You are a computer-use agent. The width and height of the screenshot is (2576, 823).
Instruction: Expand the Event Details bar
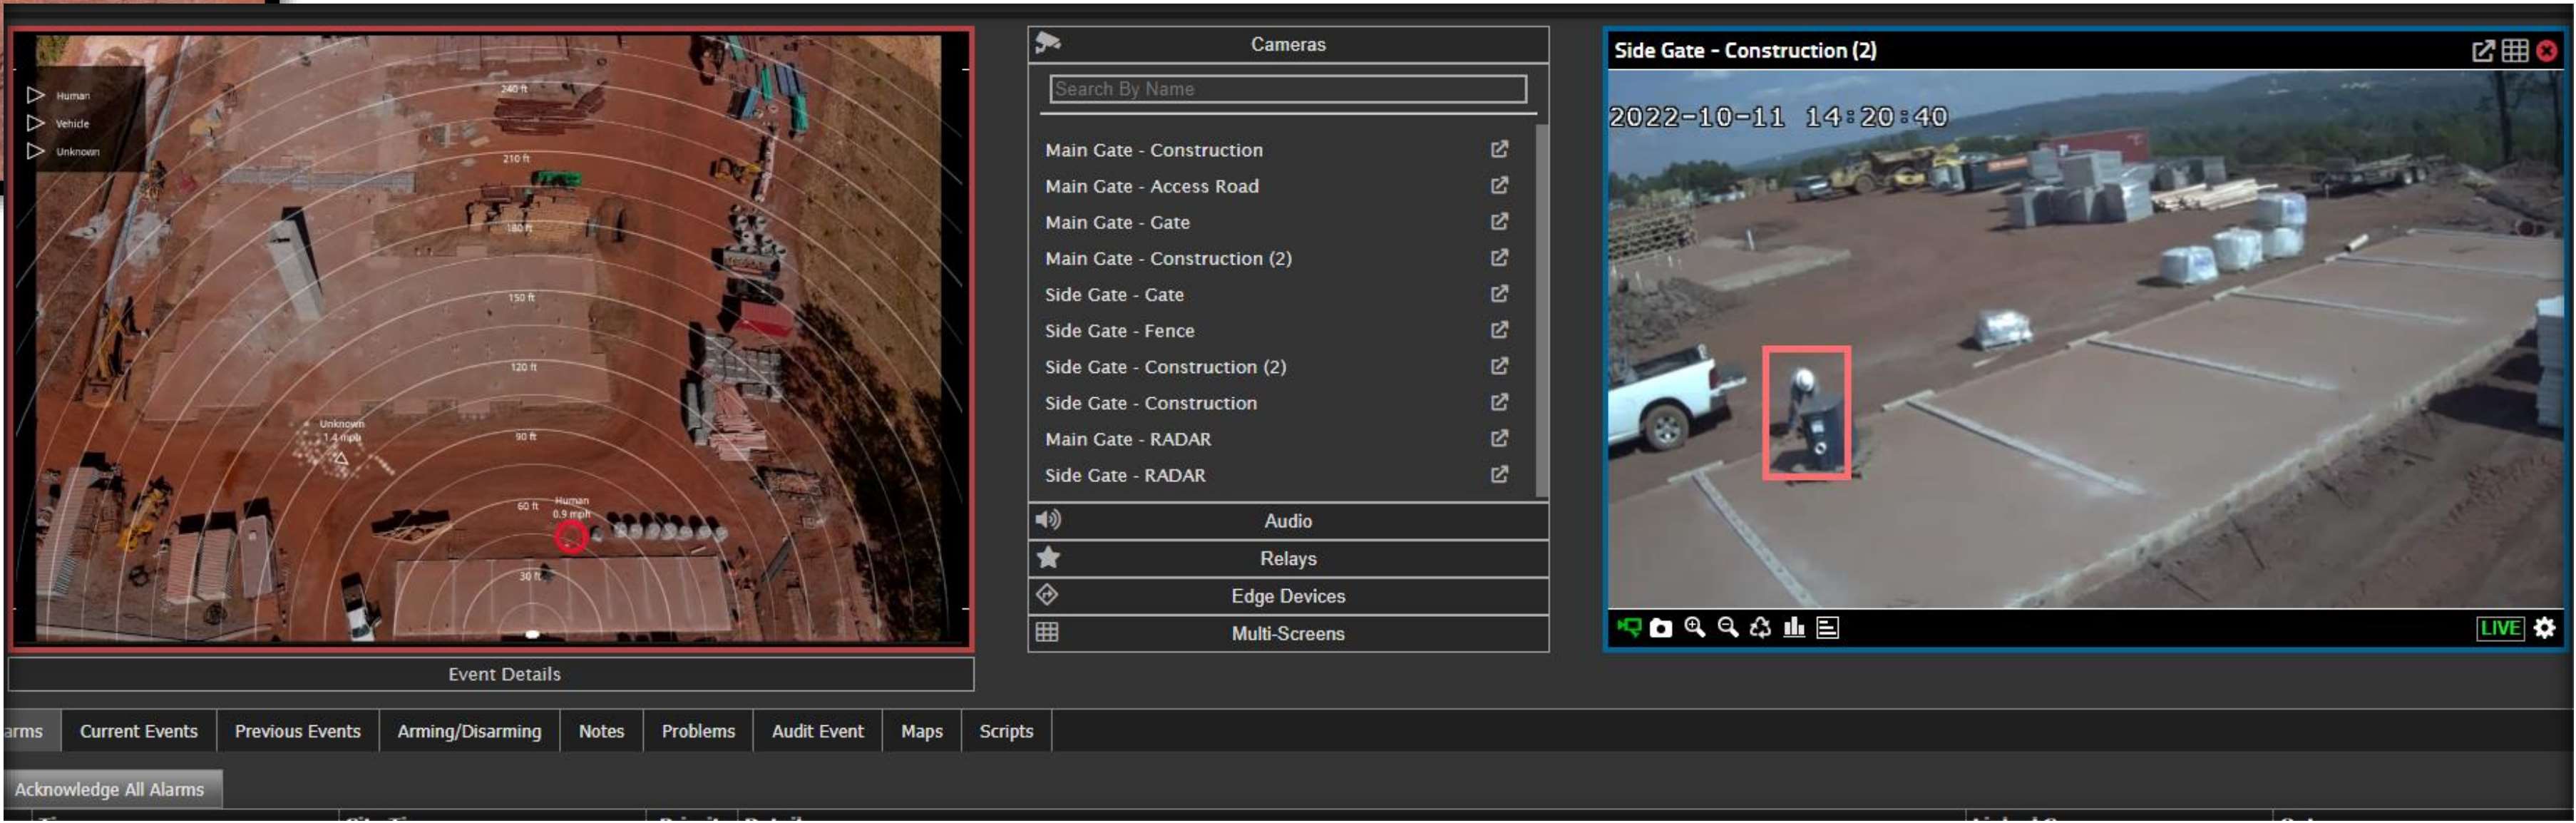[491, 675]
